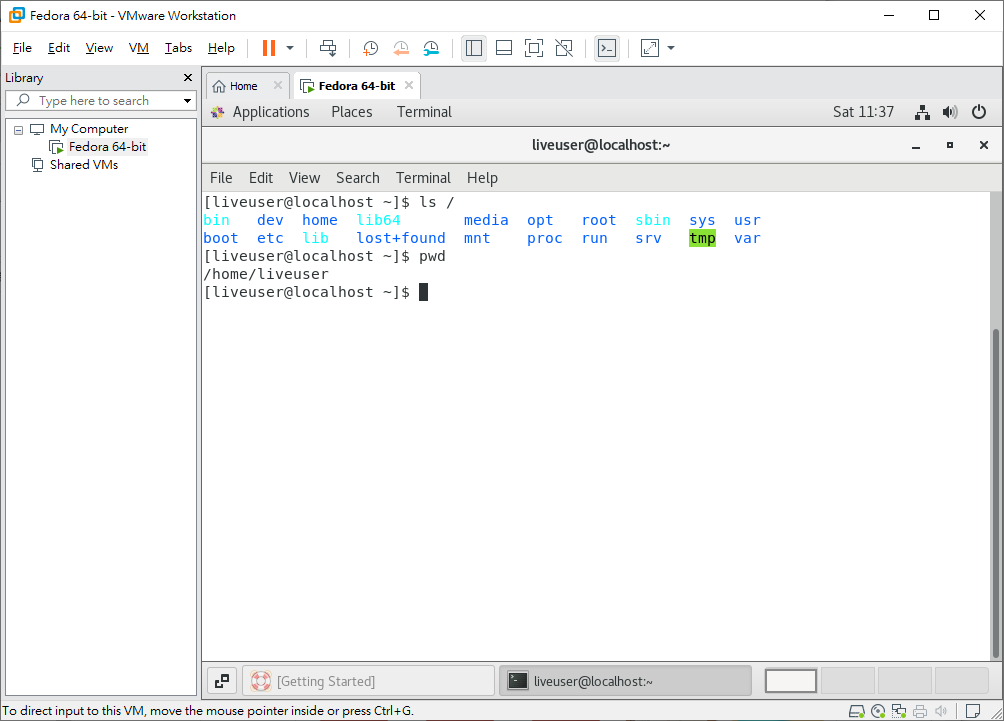
Task: Collapse the My Computer tree node
Action: coord(19,130)
